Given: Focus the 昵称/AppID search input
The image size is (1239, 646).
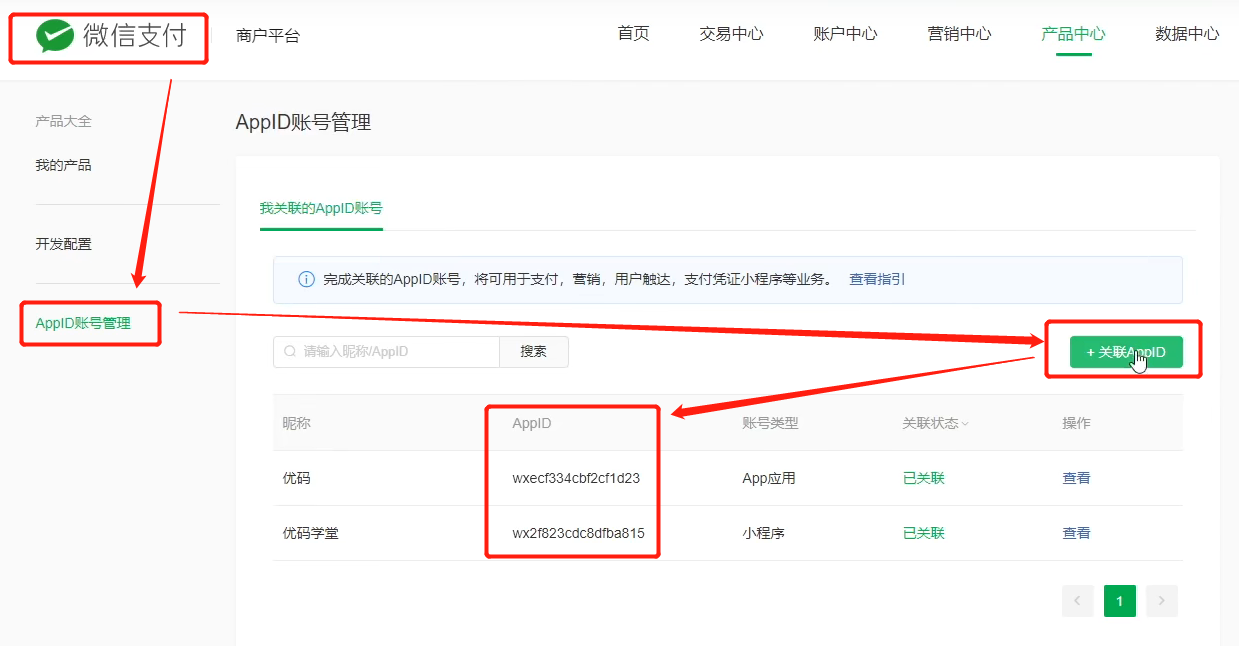Looking at the screenshot, I should point(386,352).
